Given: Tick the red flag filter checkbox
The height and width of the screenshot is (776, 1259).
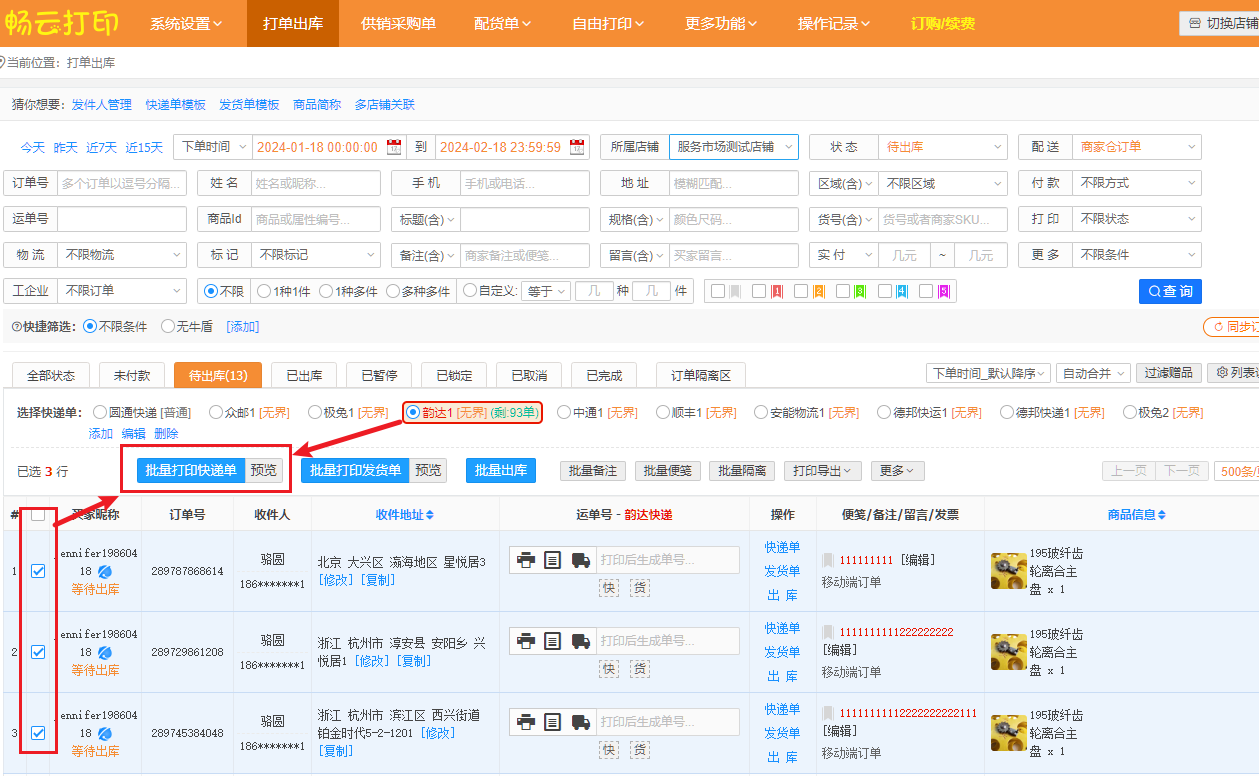Looking at the screenshot, I should (759, 291).
